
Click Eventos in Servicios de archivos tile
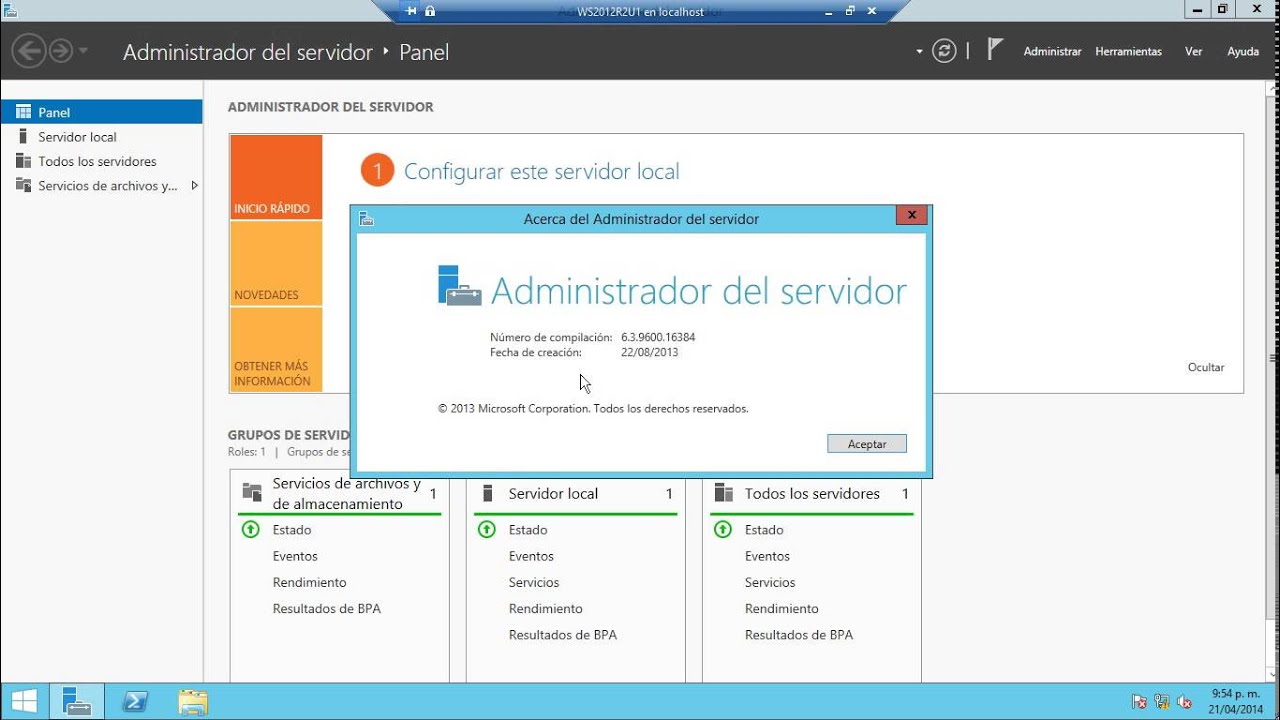(x=295, y=556)
